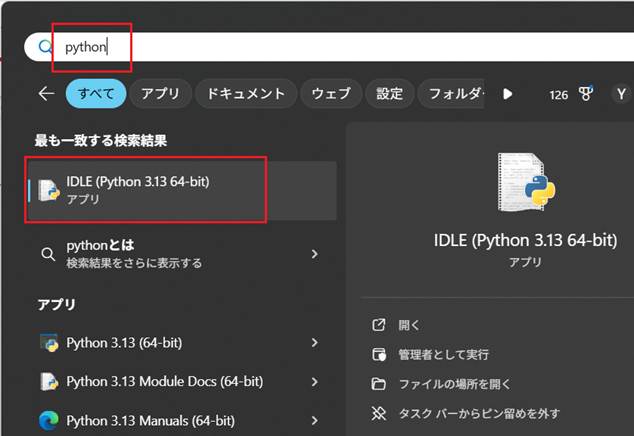Expand Python 3.13 Manuals chevron

point(314,421)
